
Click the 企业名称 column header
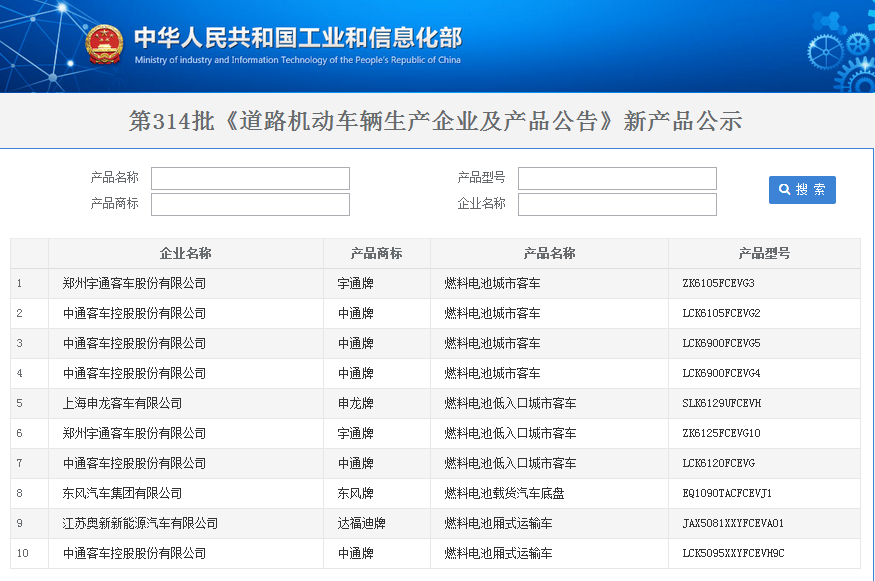tap(185, 253)
